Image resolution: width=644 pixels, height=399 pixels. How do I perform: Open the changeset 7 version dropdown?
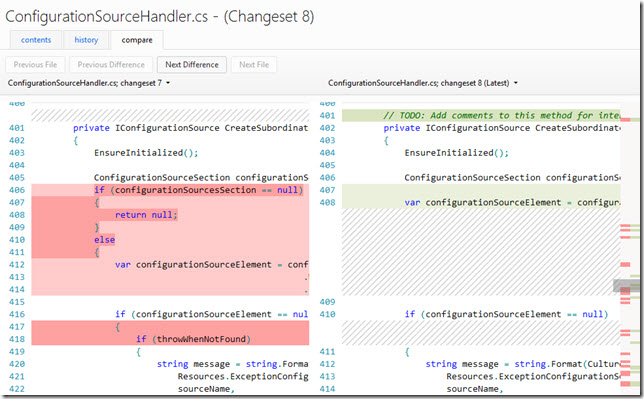point(89,83)
